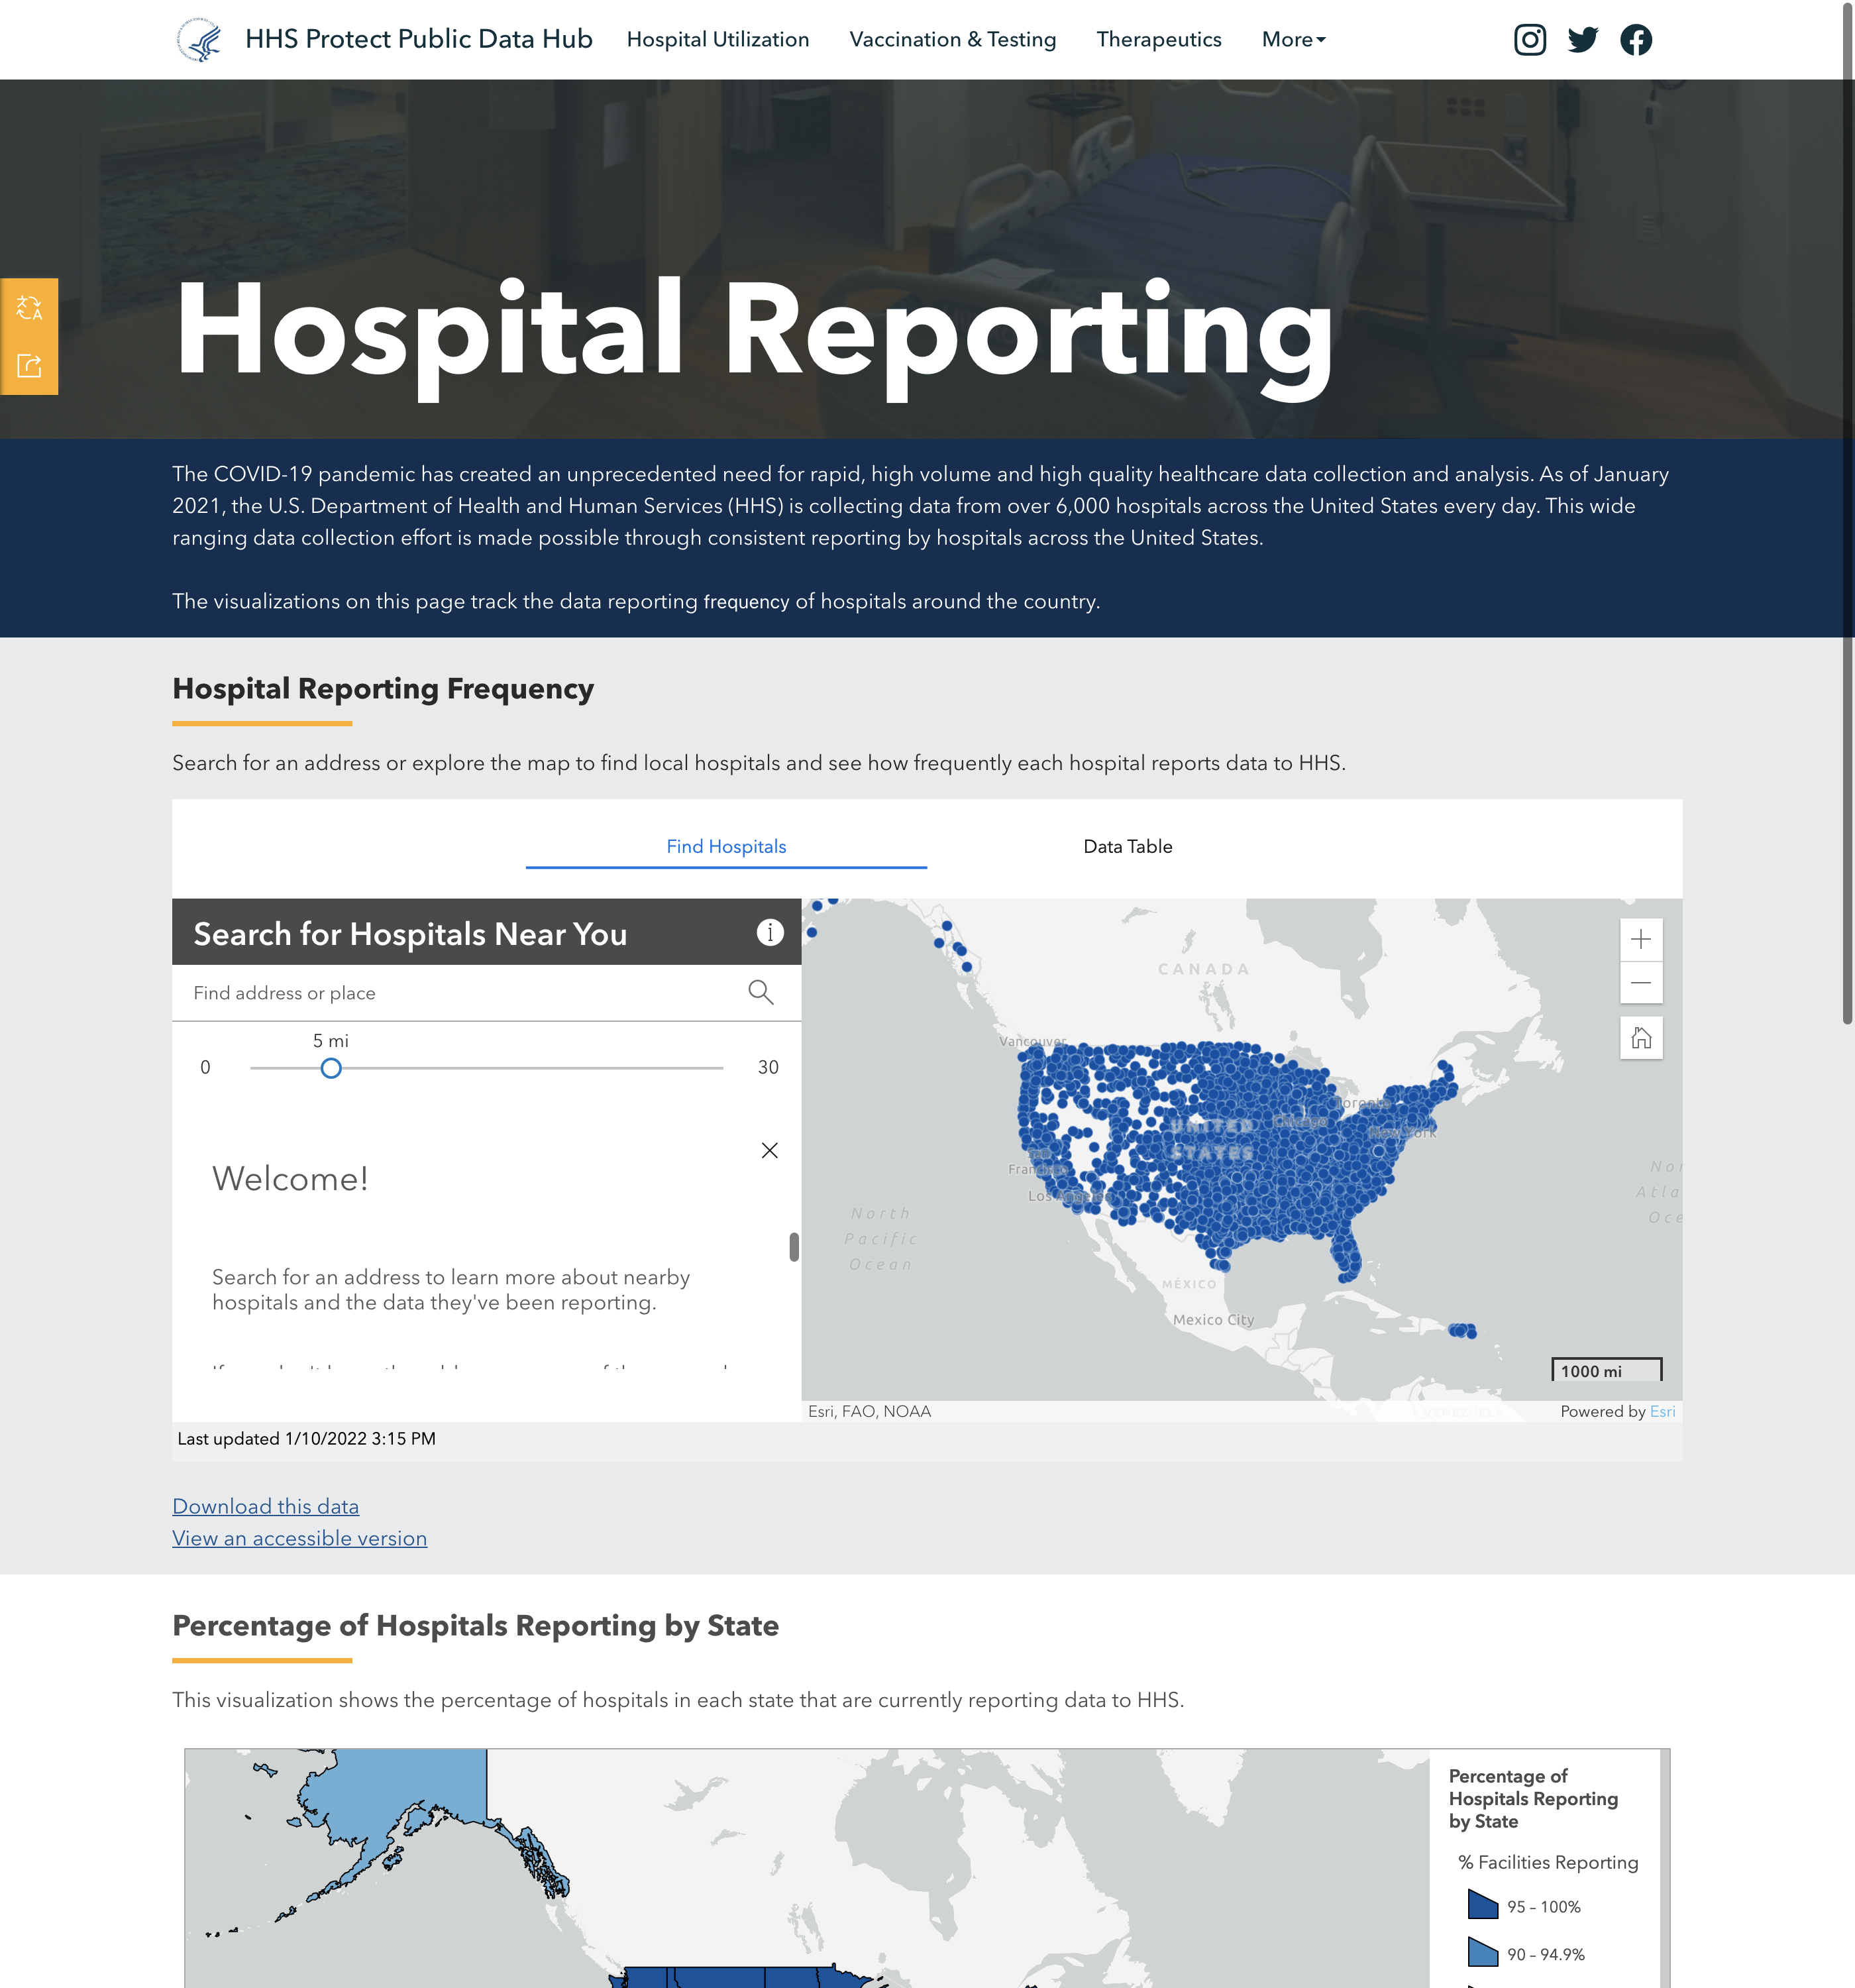Click the yellow share page icon

coord(29,366)
